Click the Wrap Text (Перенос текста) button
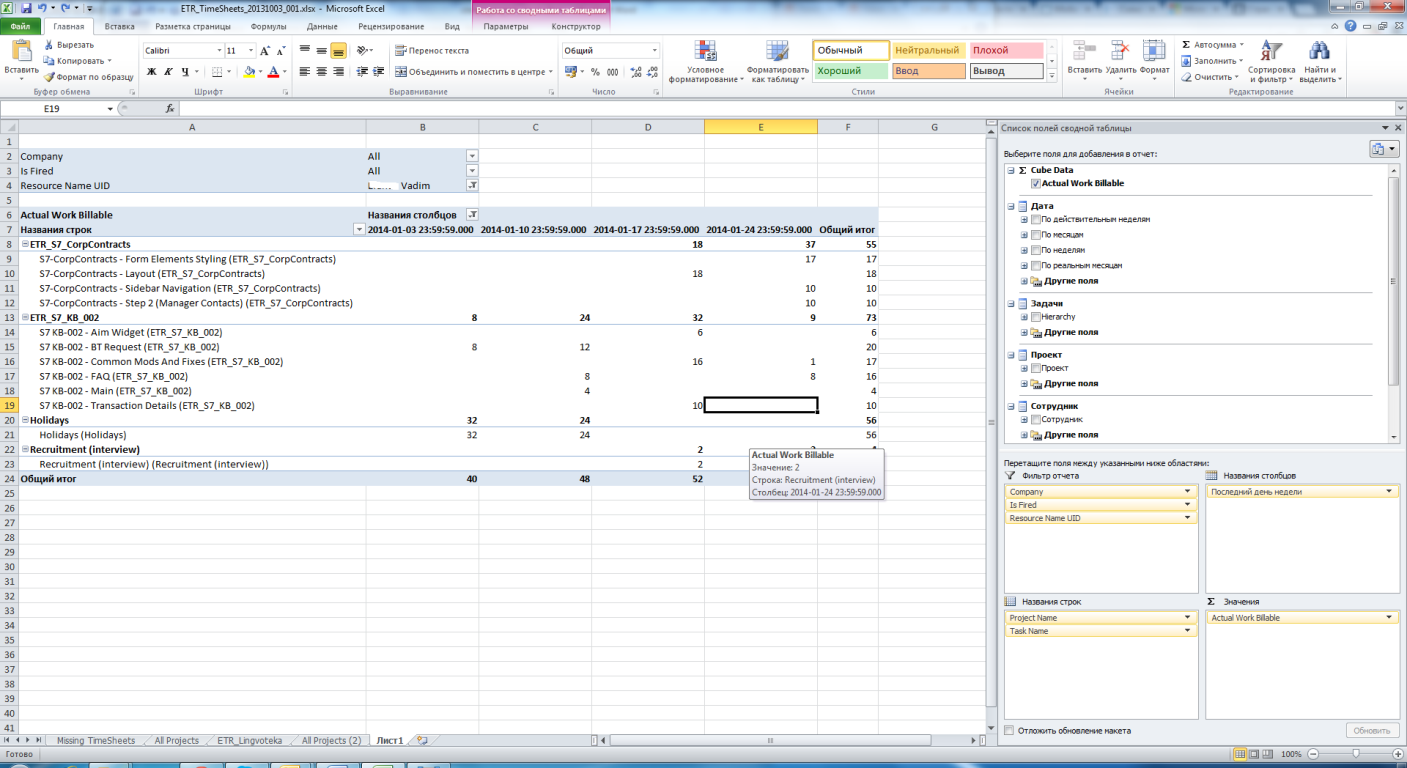Viewport: 1407px width, 768px height. point(431,50)
